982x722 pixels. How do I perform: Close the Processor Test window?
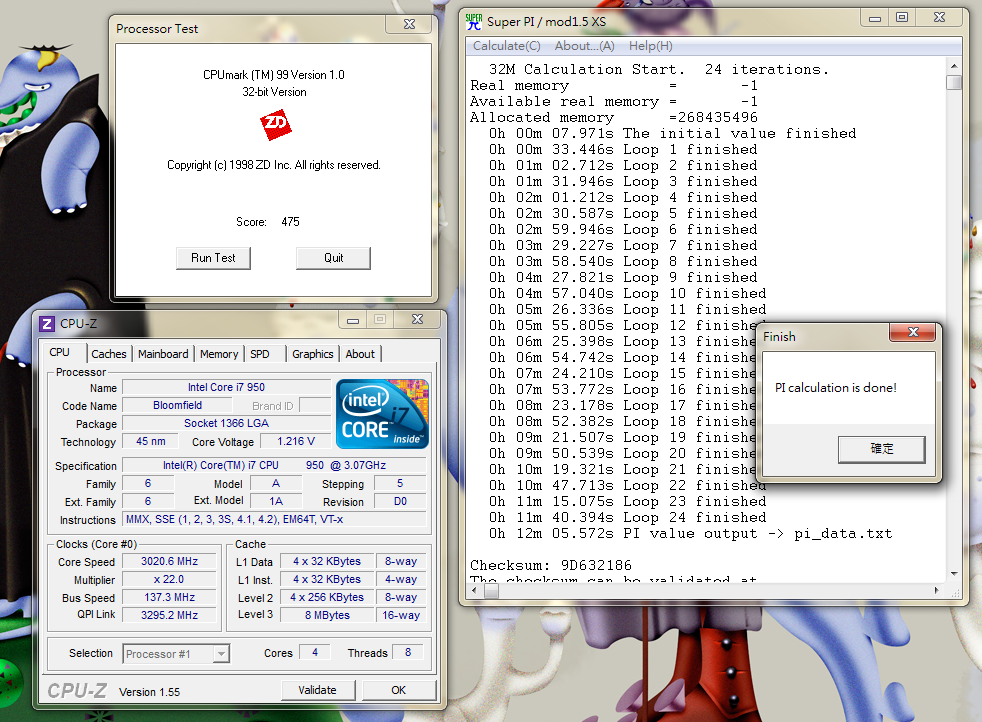[x=410, y=24]
